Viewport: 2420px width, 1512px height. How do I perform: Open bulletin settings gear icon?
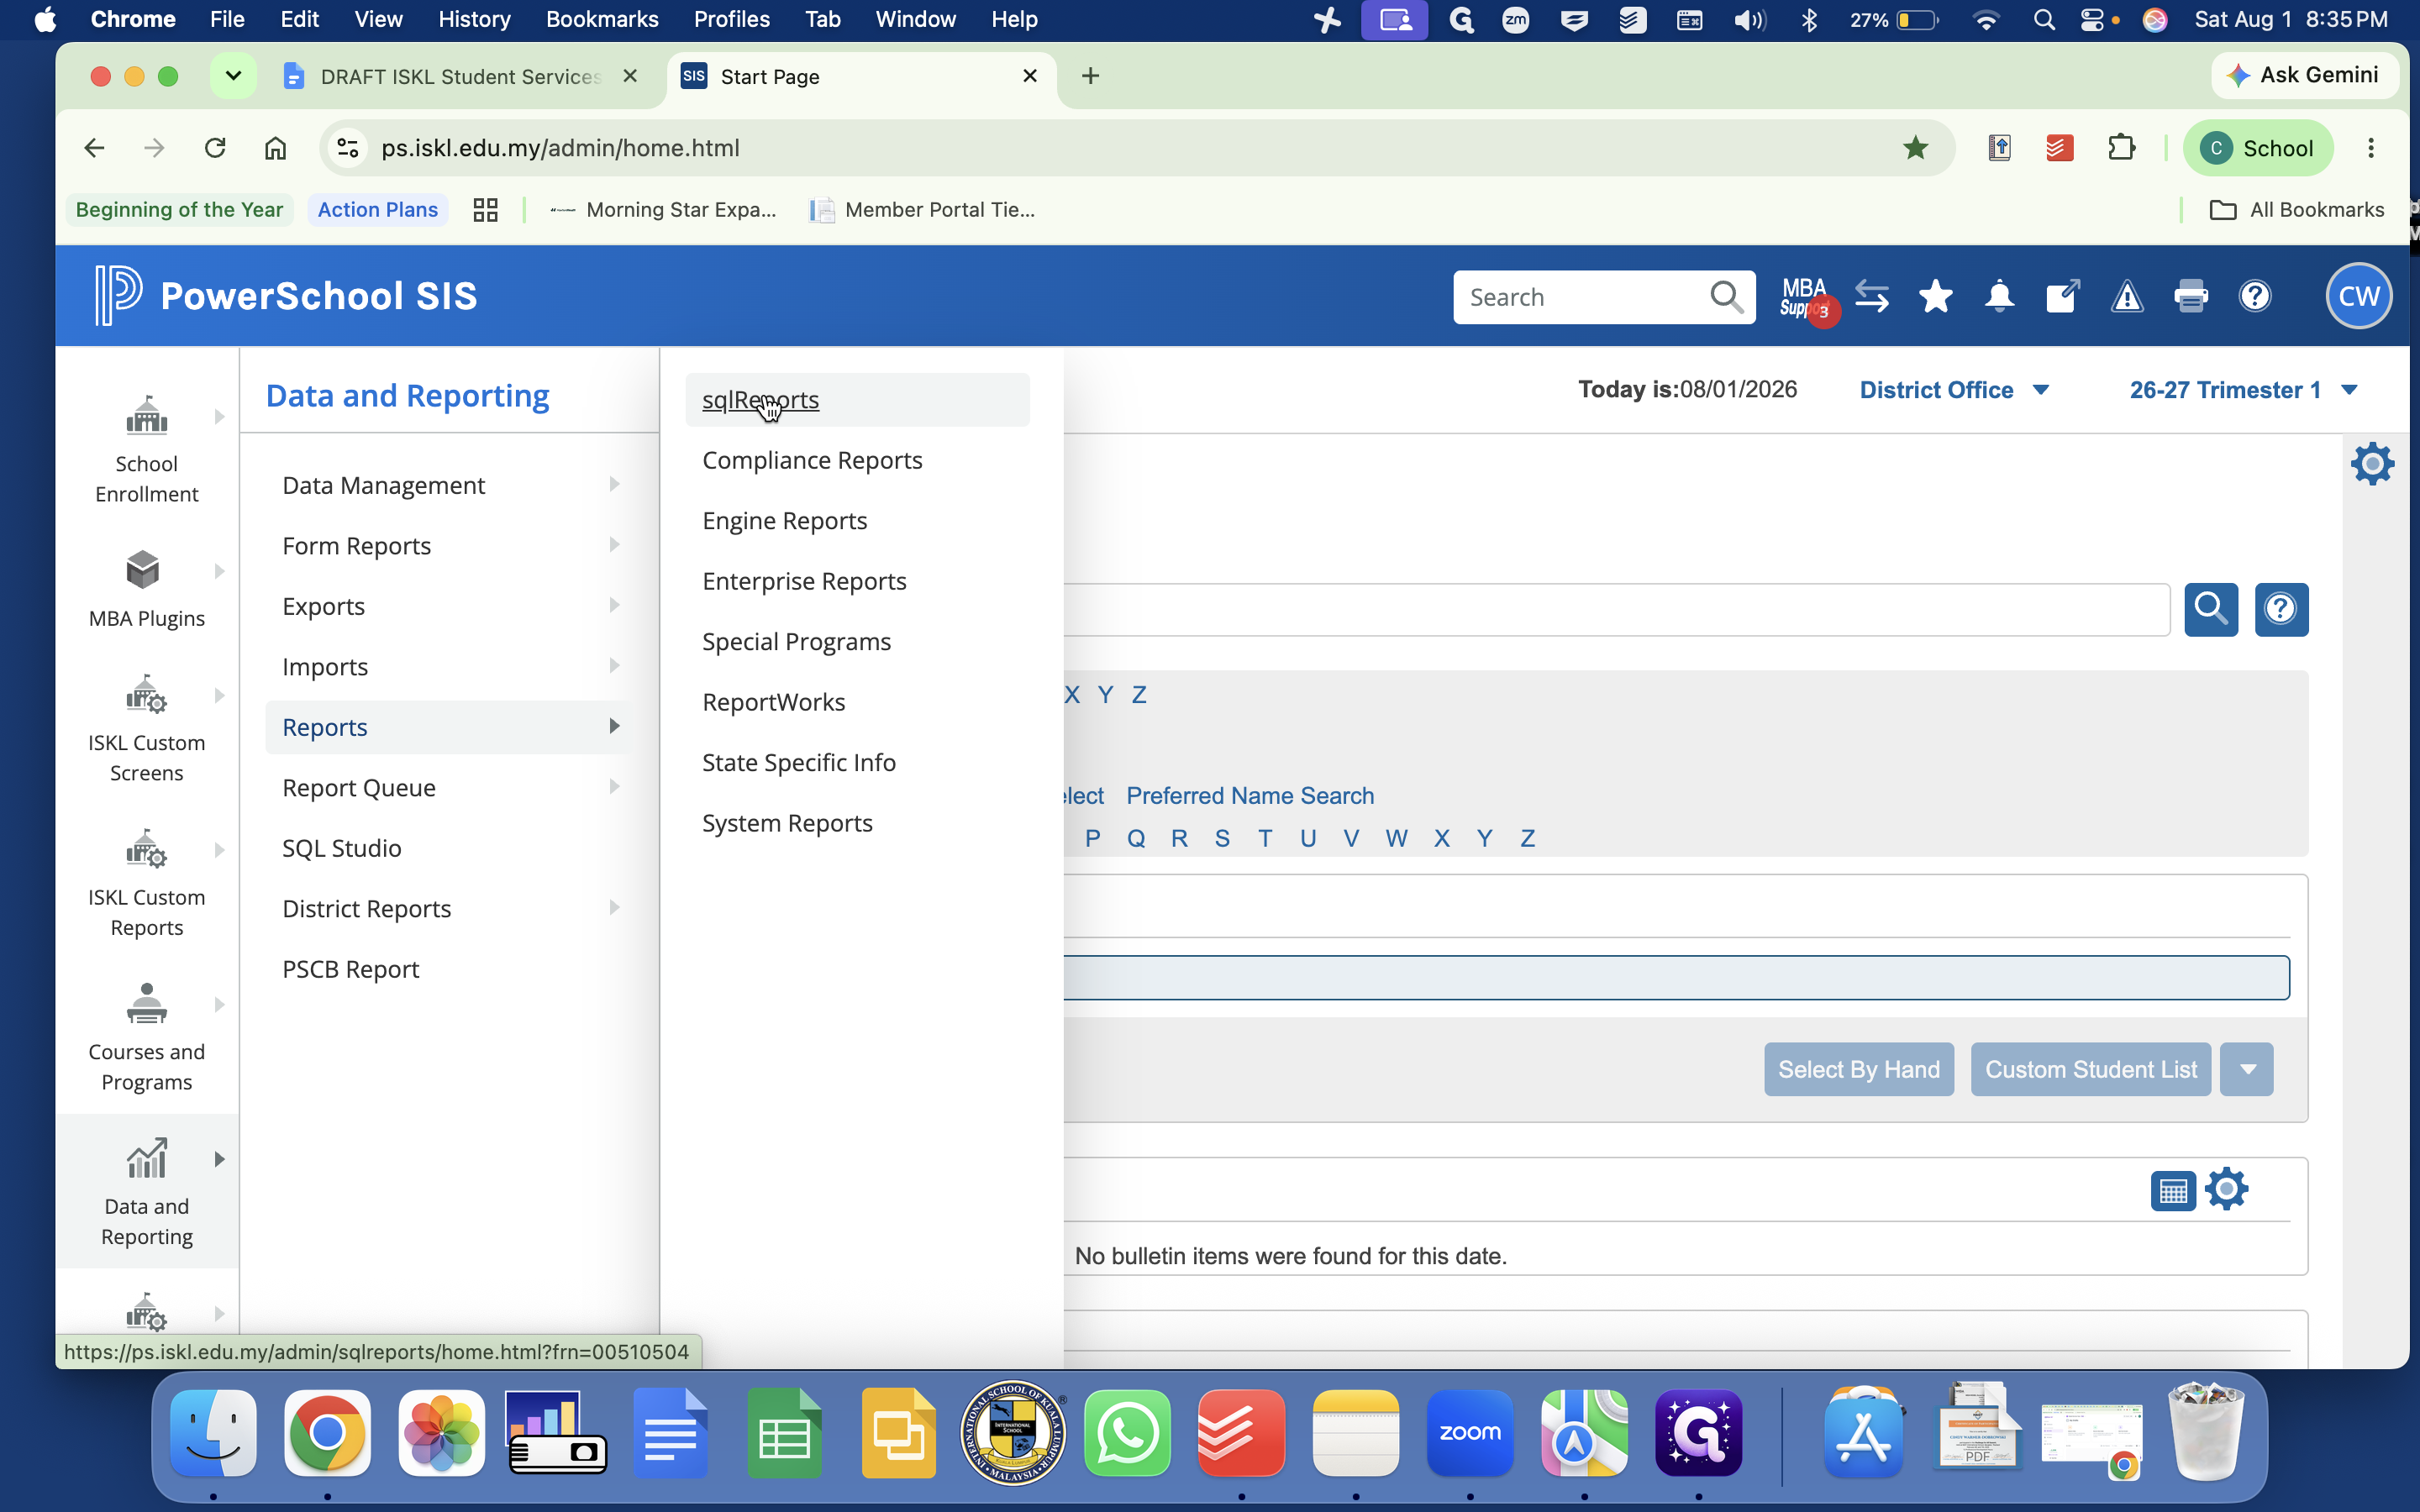[x=2227, y=1190]
